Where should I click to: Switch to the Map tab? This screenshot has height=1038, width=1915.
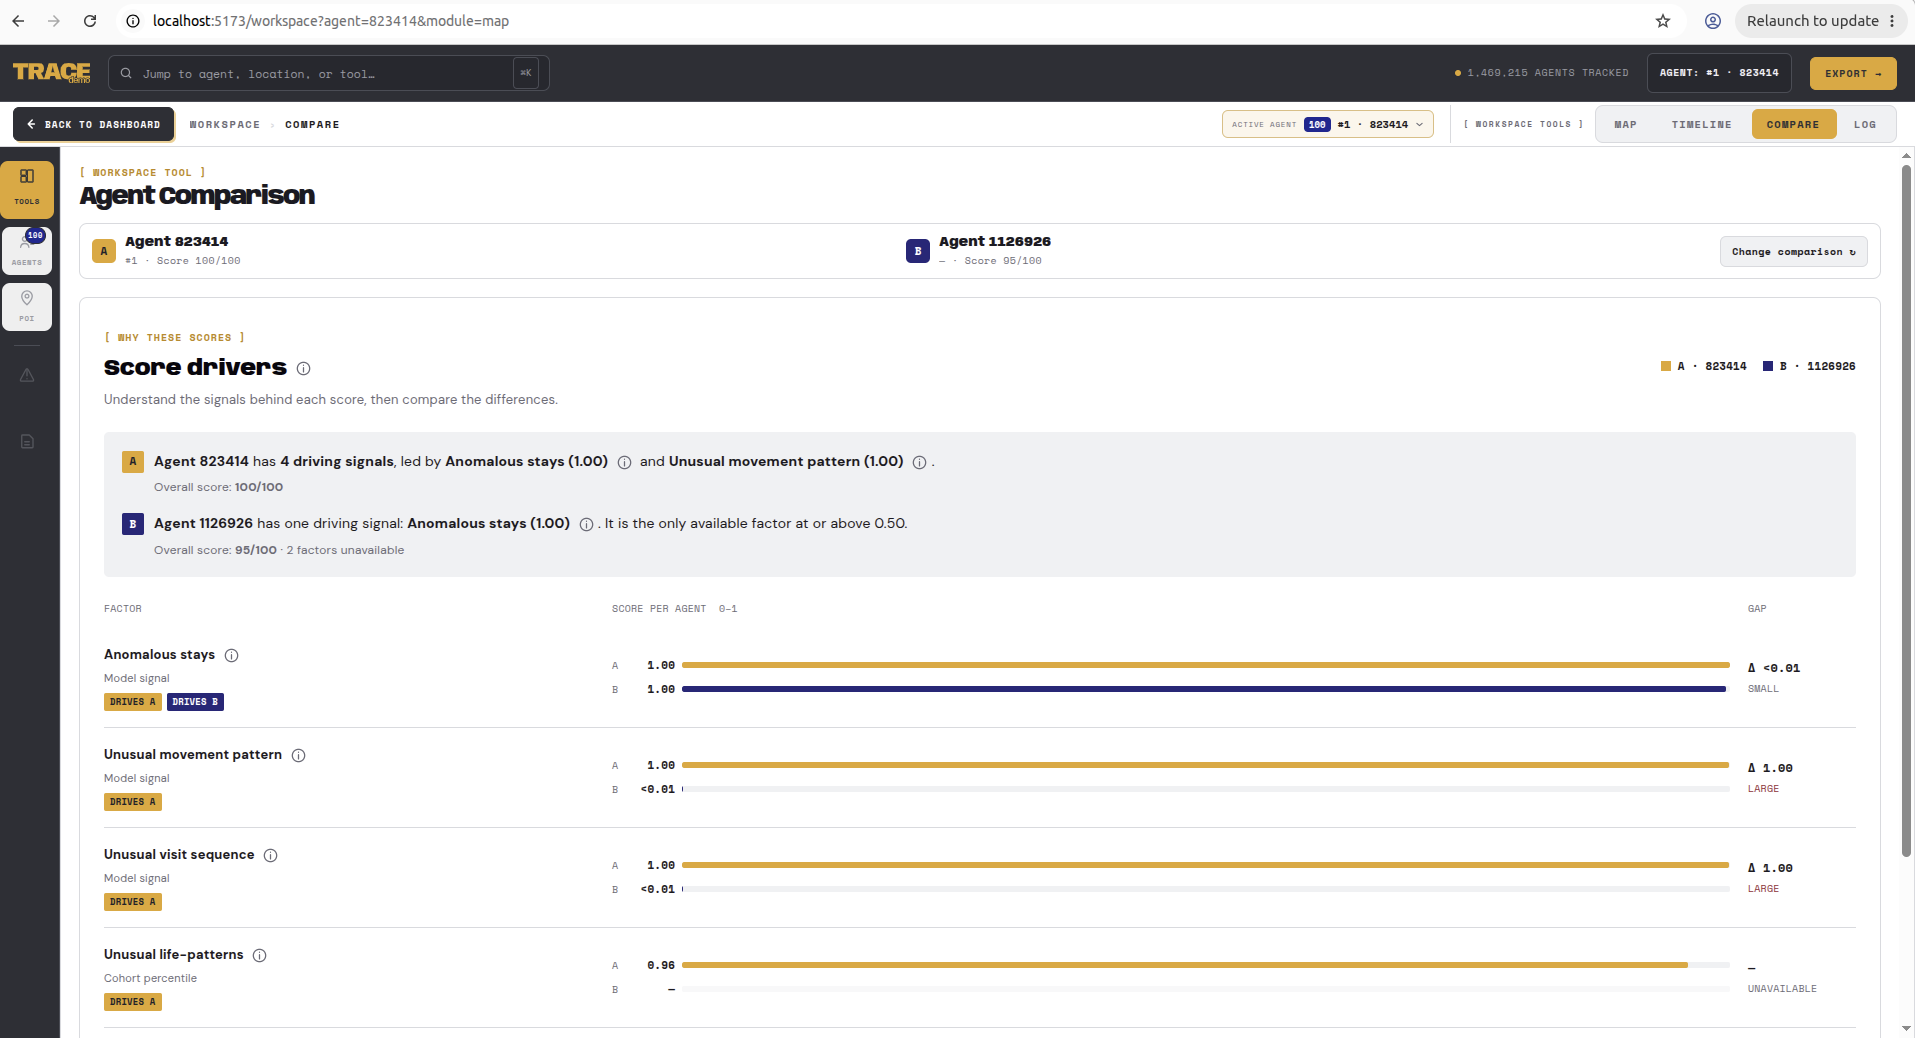pos(1625,124)
